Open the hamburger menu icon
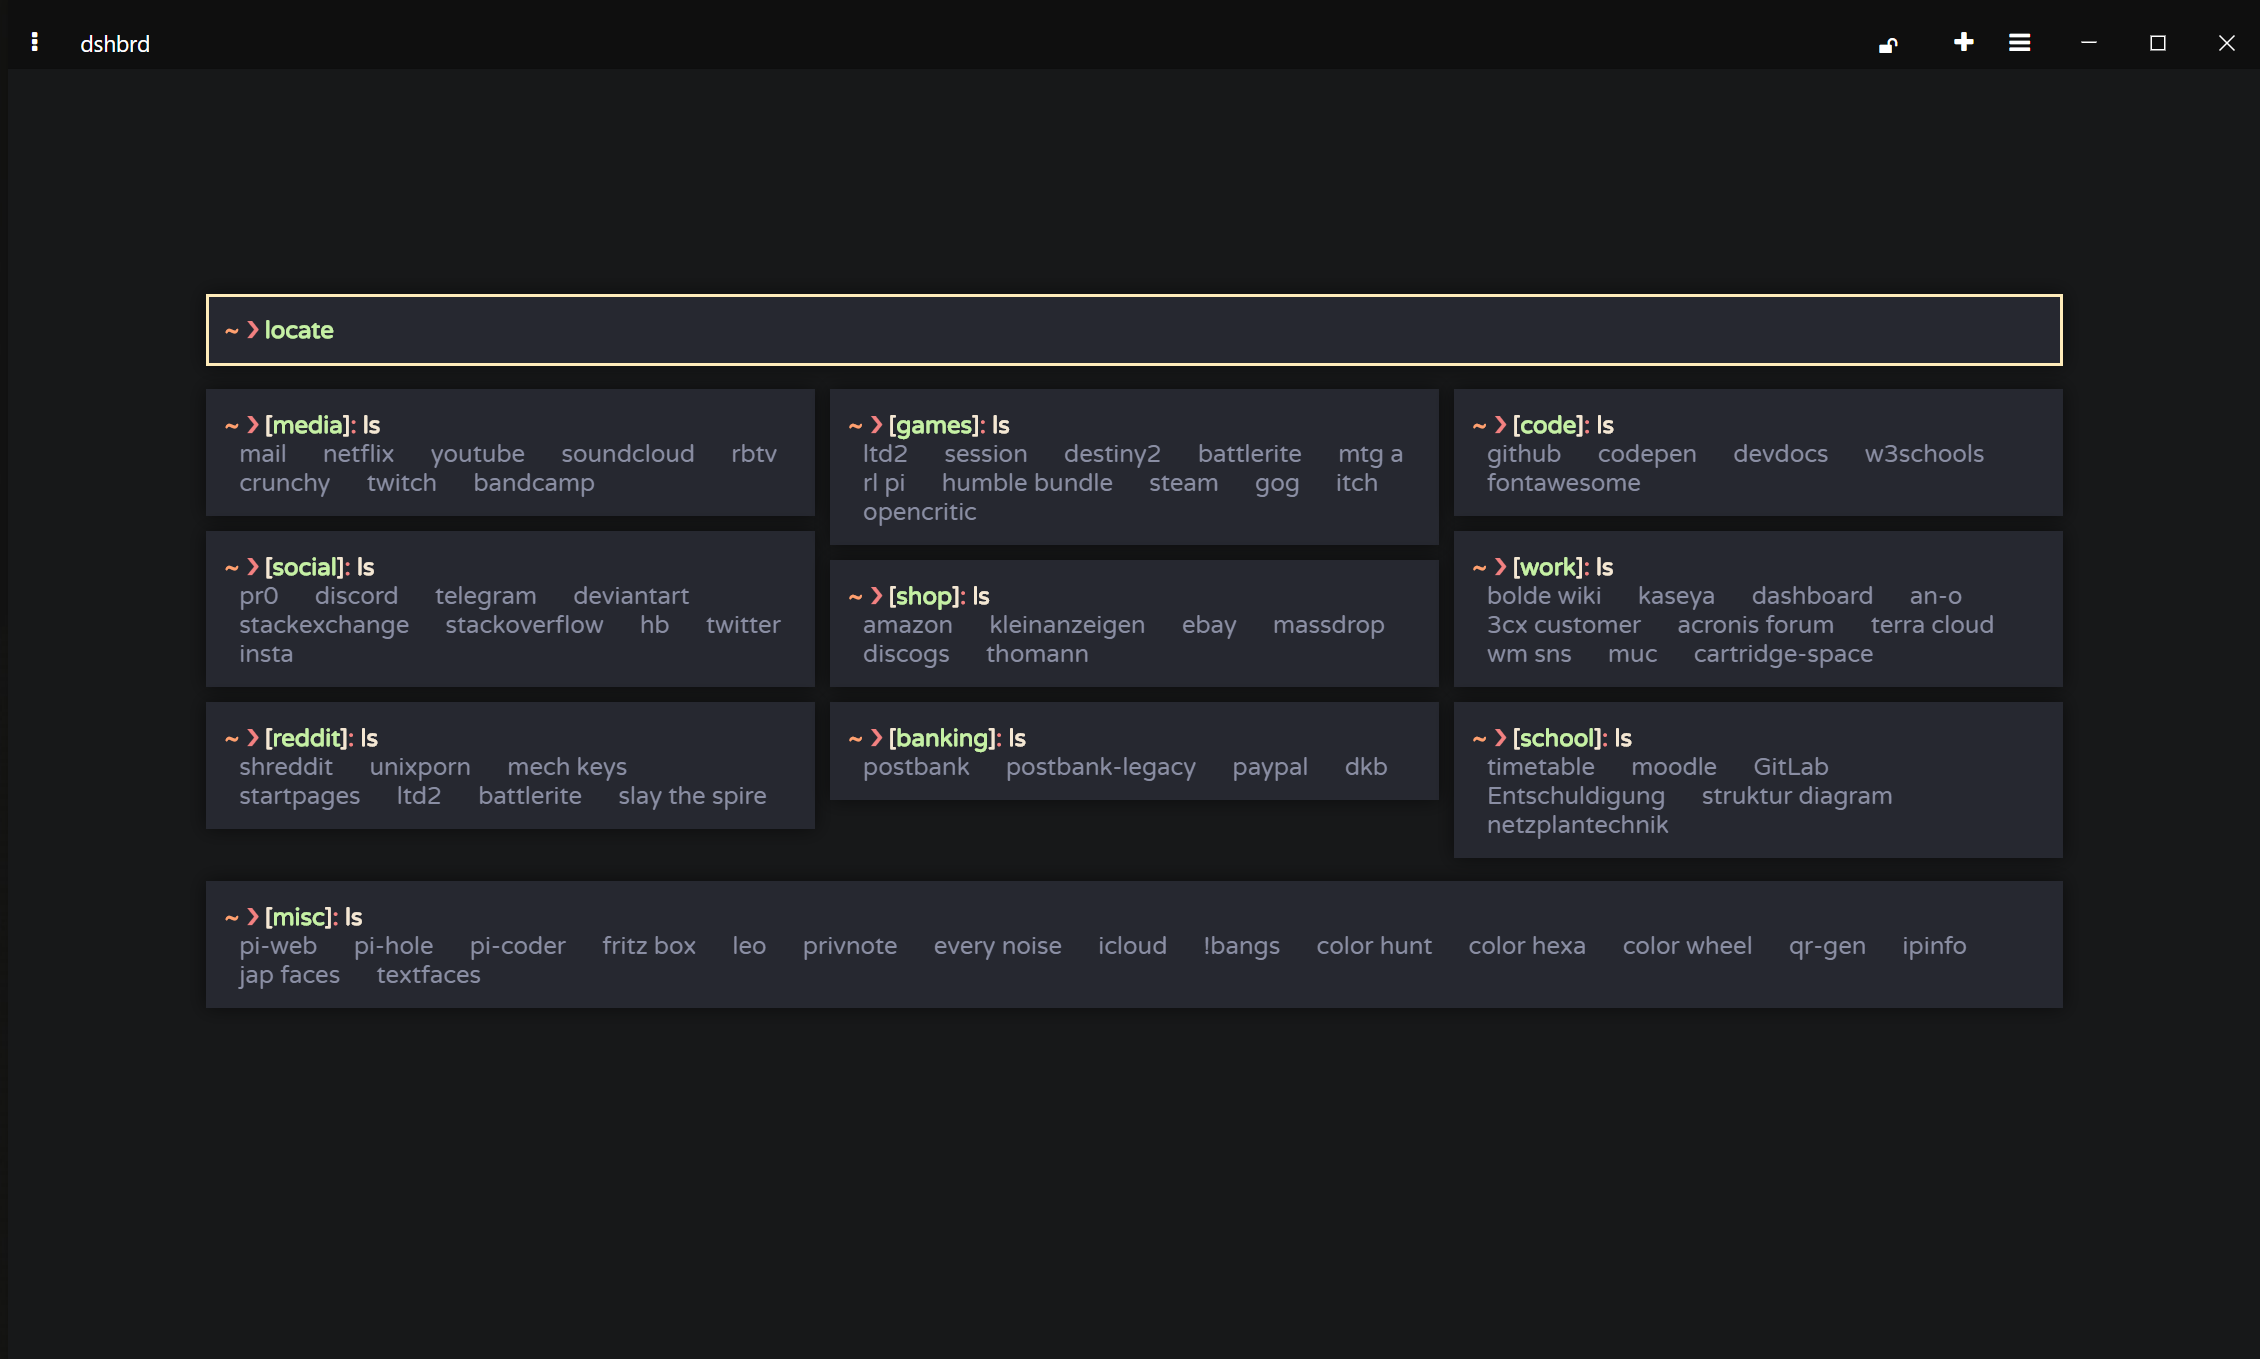The height and width of the screenshot is (1359, 2260). coord(2019,43)
